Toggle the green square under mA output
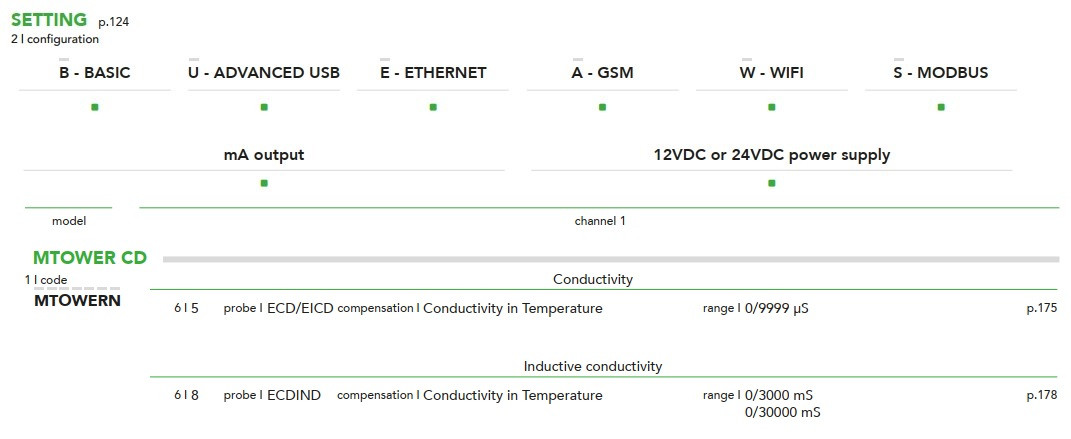This screenshot has width=1071, height=439. (264, 183)
